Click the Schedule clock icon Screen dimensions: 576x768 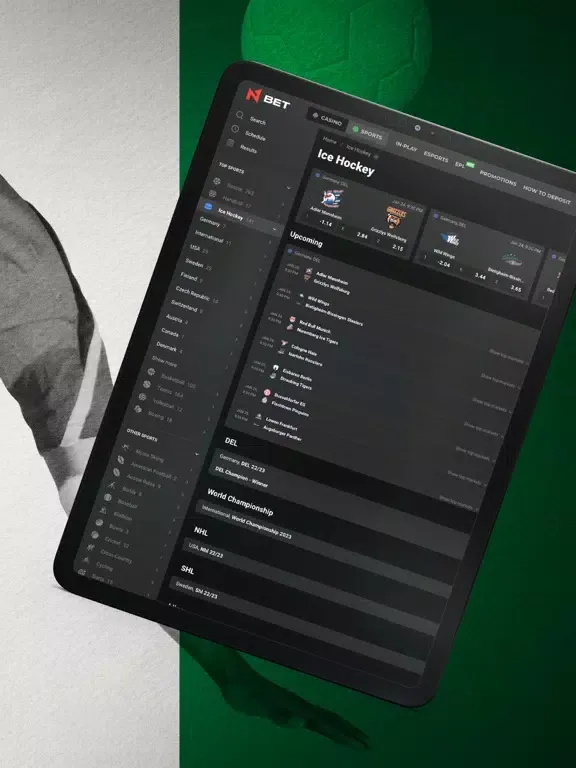click(x=235, y=129)
